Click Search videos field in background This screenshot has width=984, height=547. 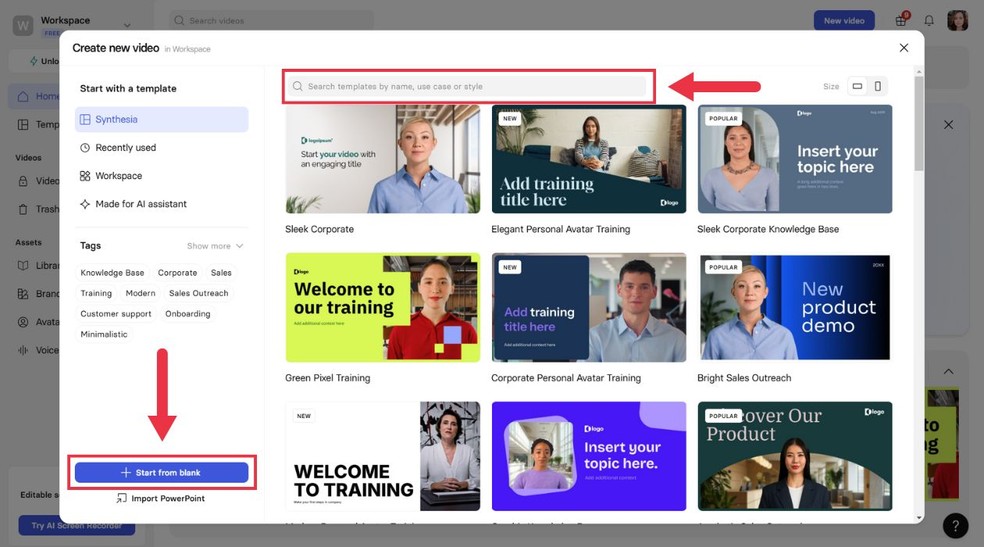(272, 21)
